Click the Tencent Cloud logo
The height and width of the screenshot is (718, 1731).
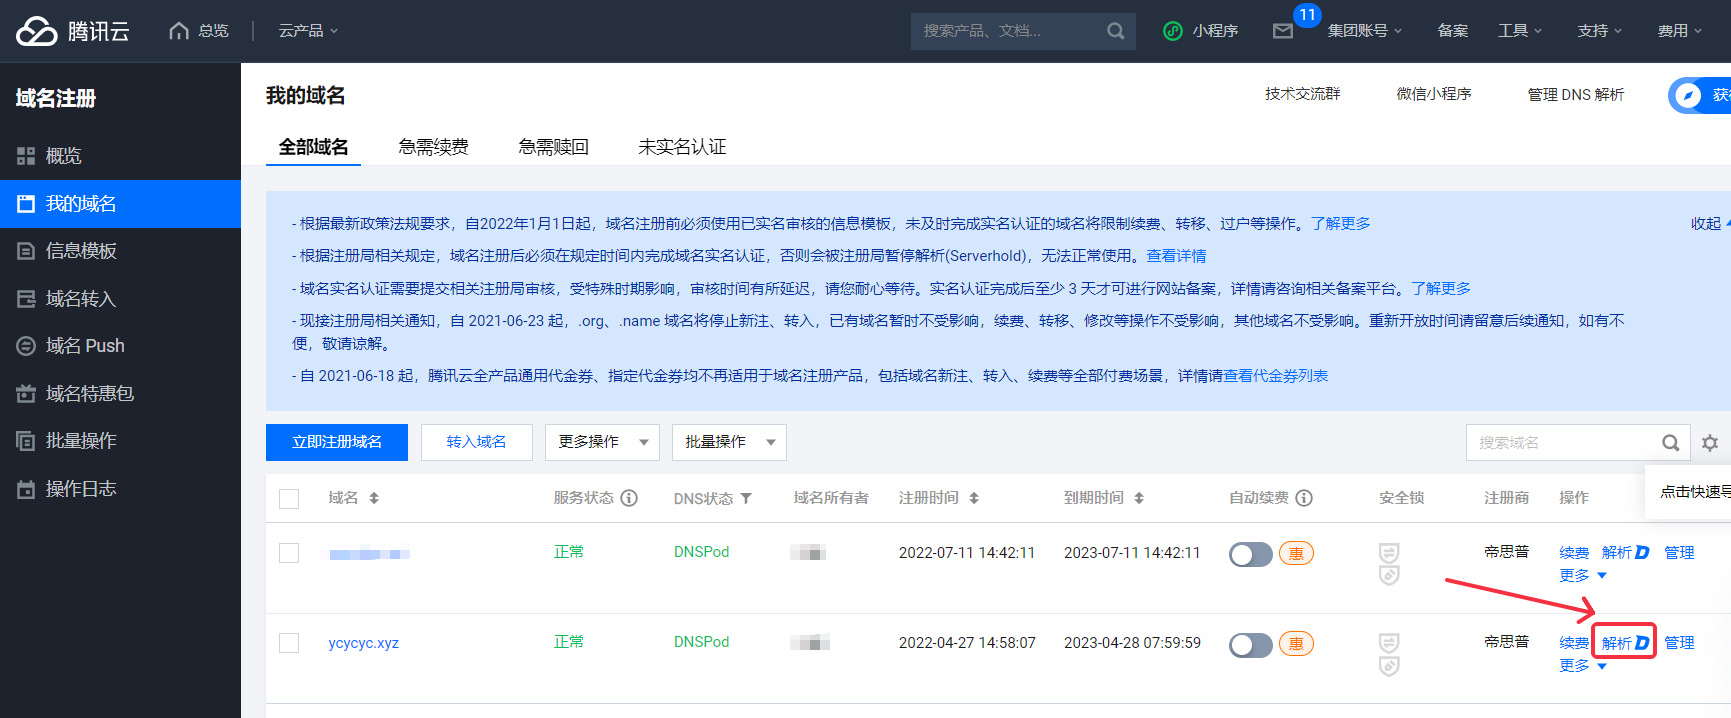(72, 31)
